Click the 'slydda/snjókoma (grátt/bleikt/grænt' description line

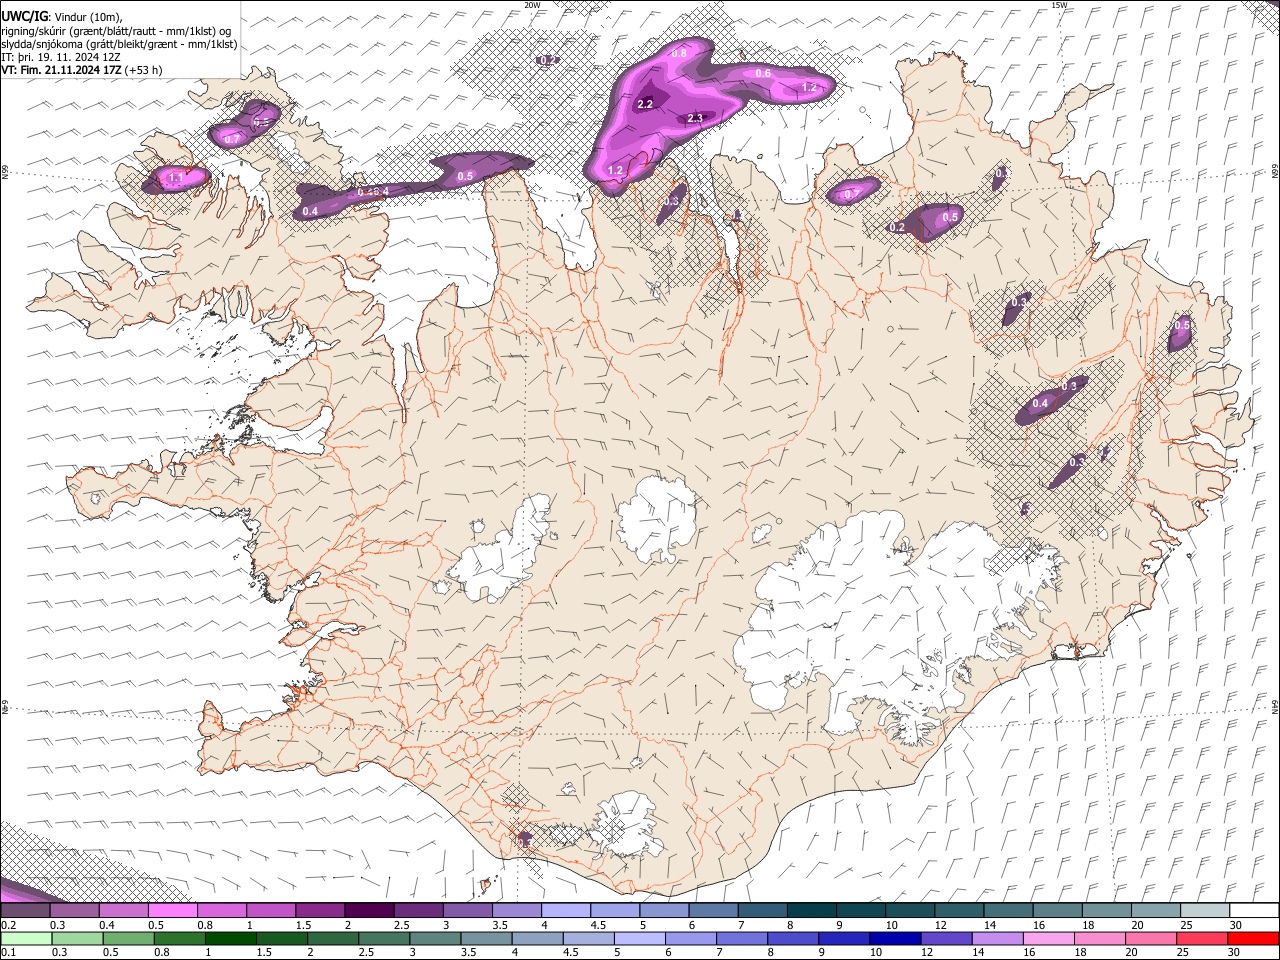tap(119, 44)
